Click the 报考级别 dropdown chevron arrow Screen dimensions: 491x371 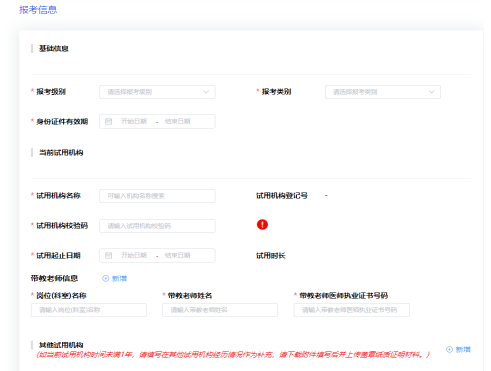coord(206,92)
